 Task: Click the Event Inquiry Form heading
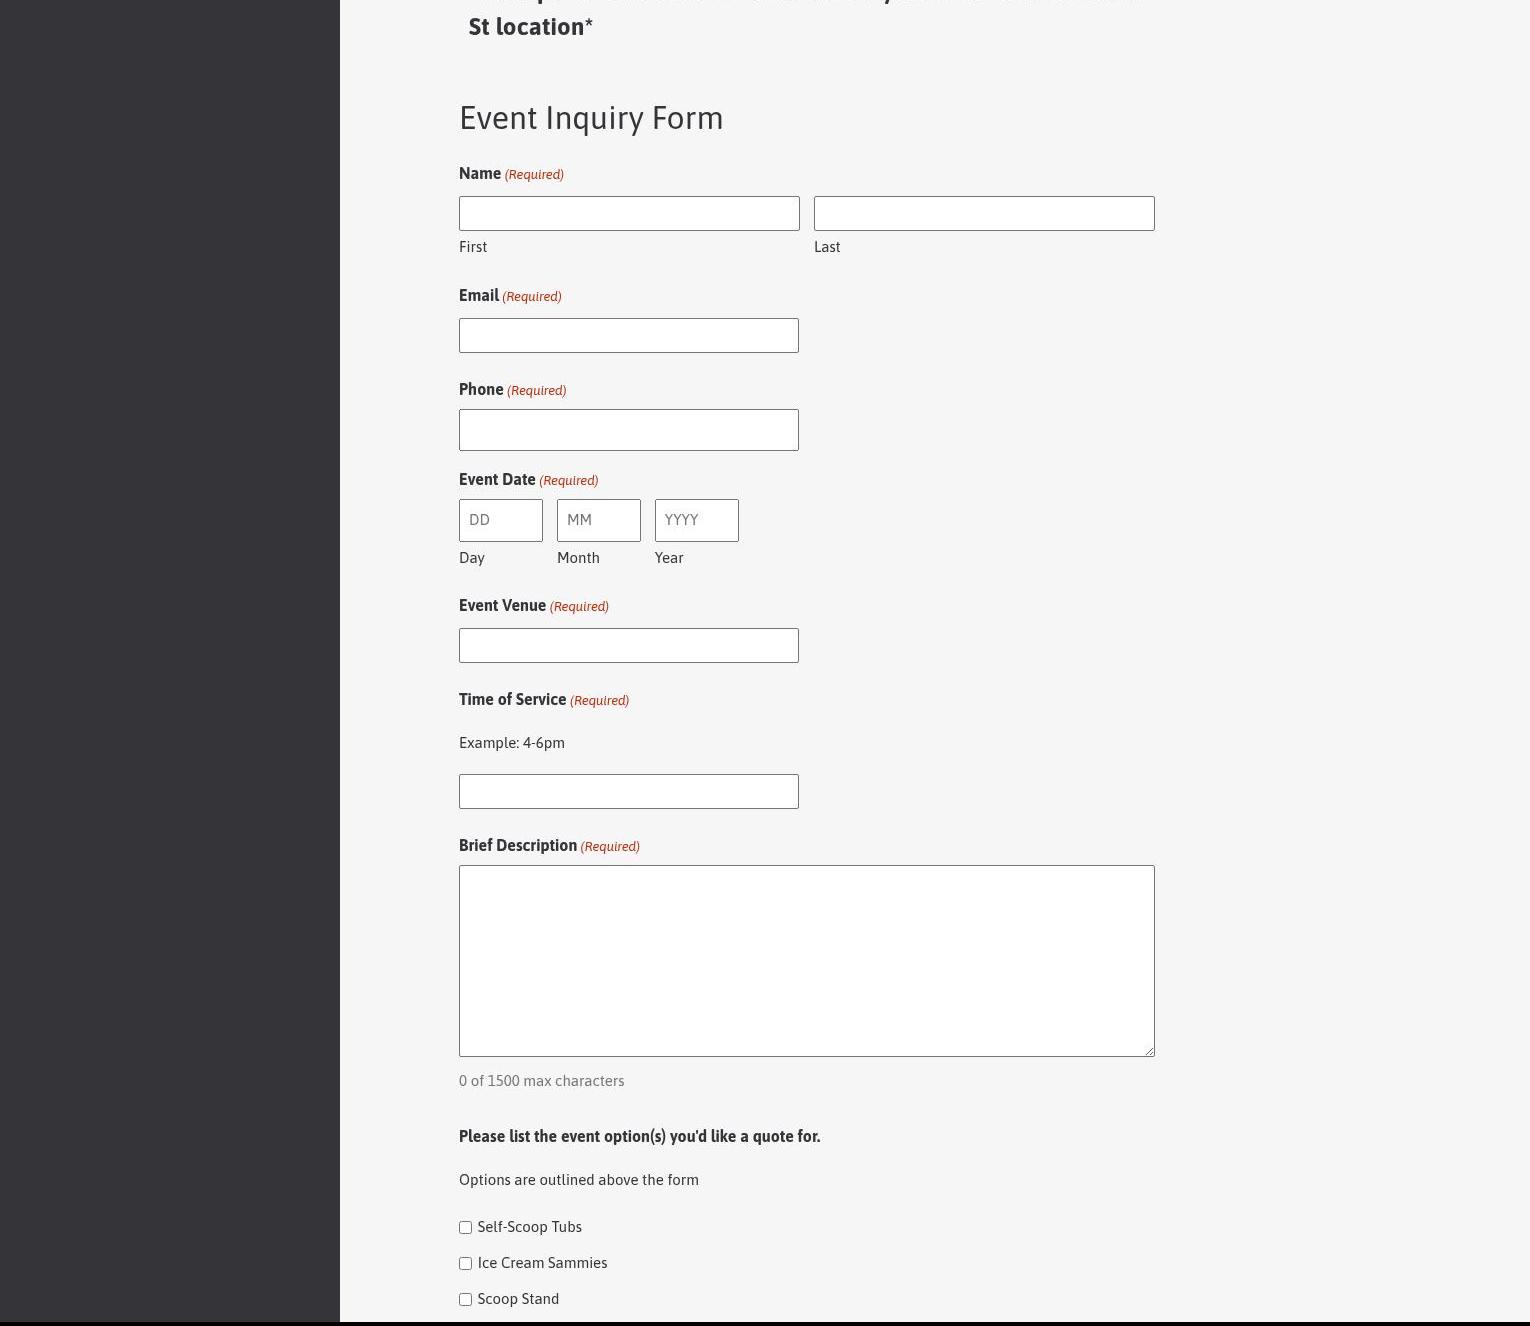click(x=591, y=118)
